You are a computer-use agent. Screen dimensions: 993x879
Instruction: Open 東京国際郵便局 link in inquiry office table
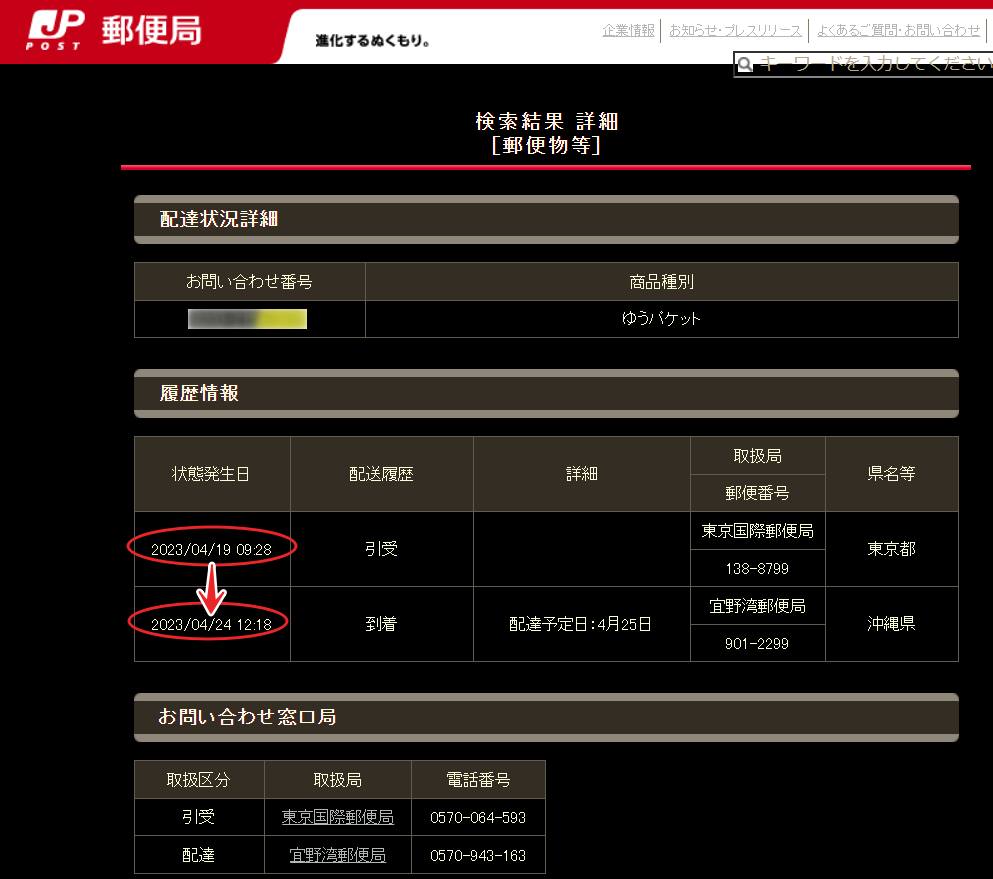(x=337, y=817)
